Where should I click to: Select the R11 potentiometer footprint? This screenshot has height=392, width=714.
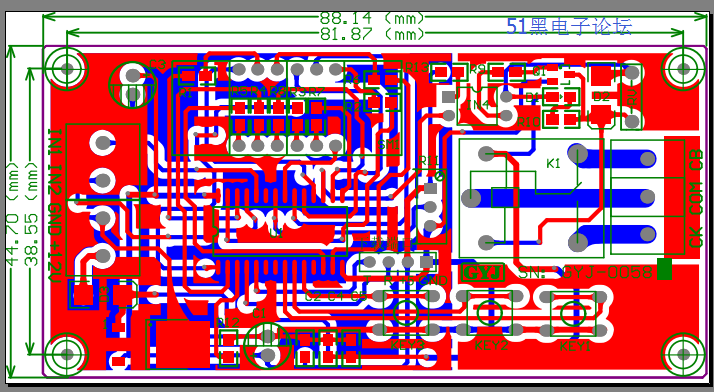431,206
